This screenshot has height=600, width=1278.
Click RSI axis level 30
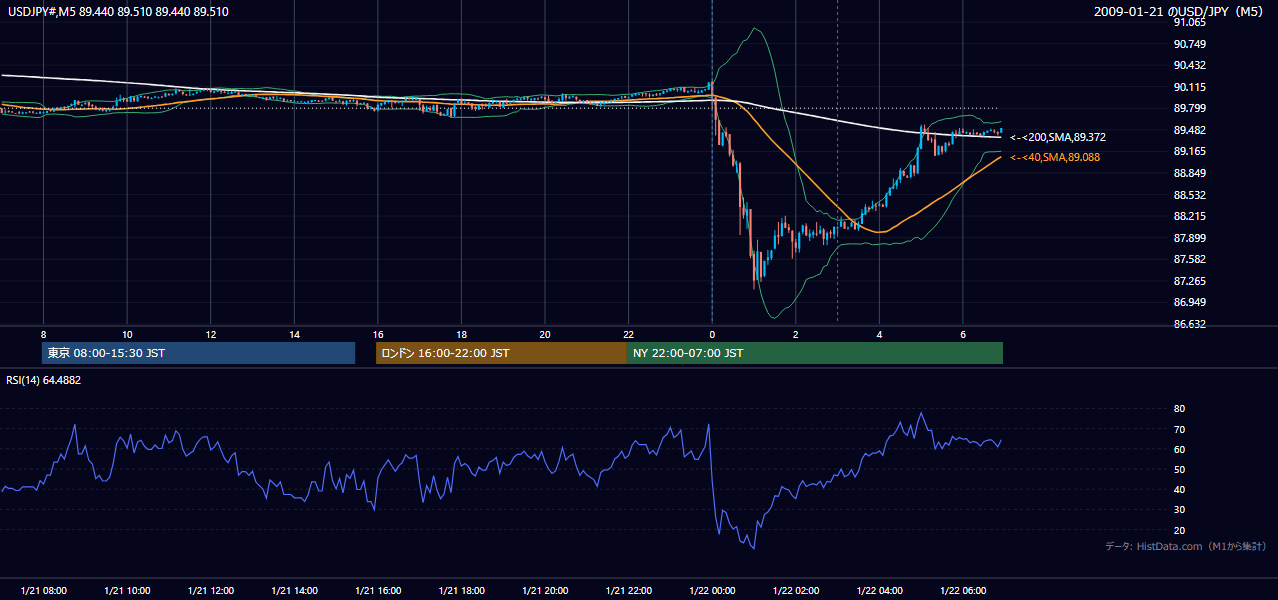pos(1179,510)
